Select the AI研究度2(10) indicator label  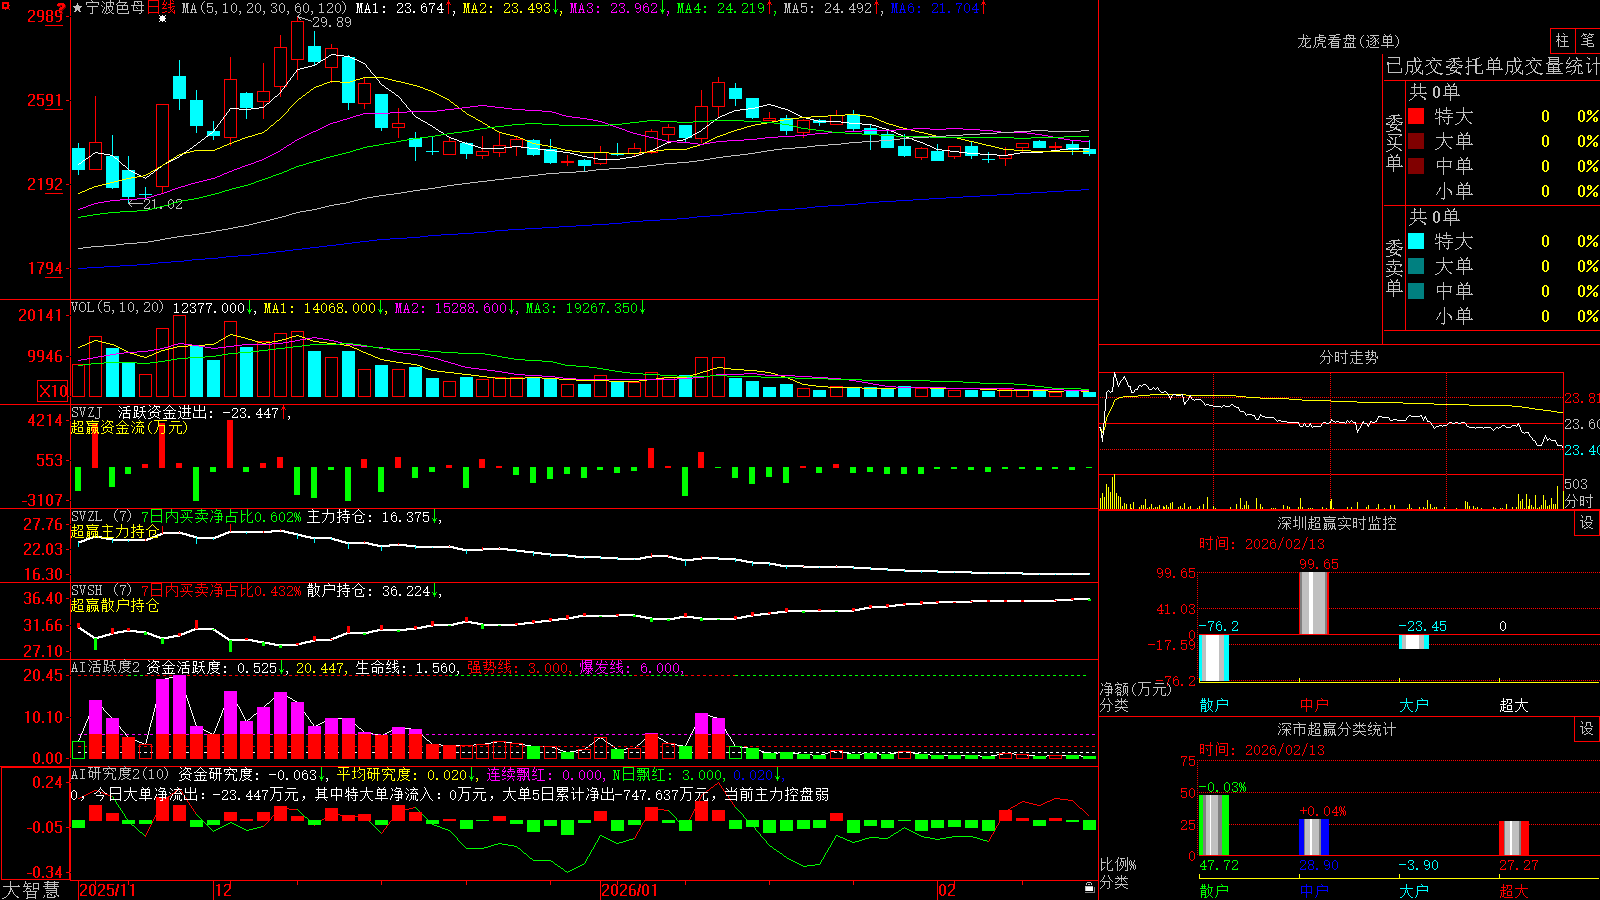point(120,774)
